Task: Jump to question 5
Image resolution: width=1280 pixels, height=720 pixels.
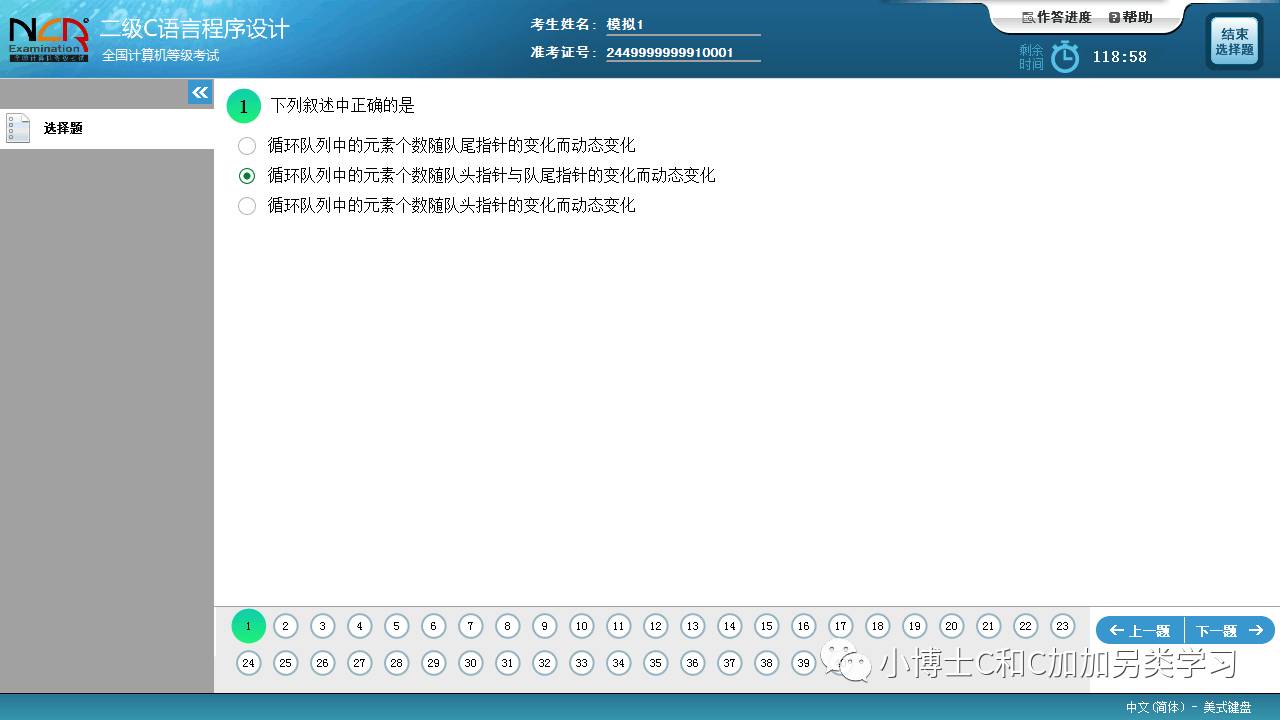Action: coord(396,626)
